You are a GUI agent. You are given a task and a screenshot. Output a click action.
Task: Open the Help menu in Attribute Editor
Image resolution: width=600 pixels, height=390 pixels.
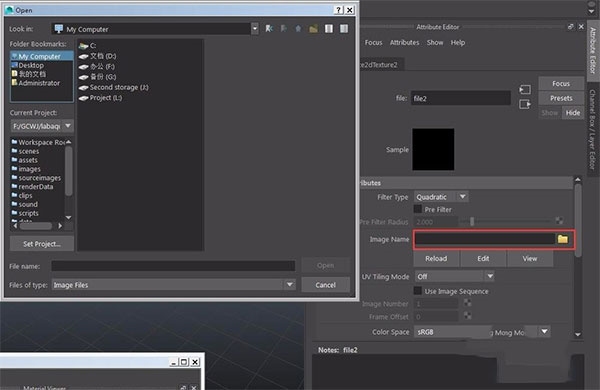click(458, 42)
